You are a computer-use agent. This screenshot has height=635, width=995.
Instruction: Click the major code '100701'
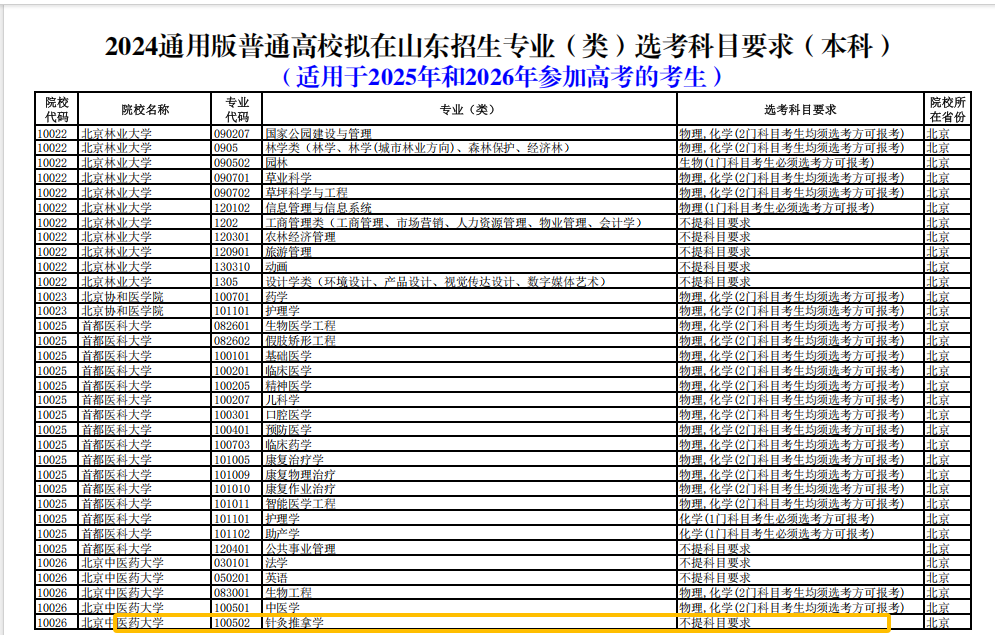pos(232,297)
